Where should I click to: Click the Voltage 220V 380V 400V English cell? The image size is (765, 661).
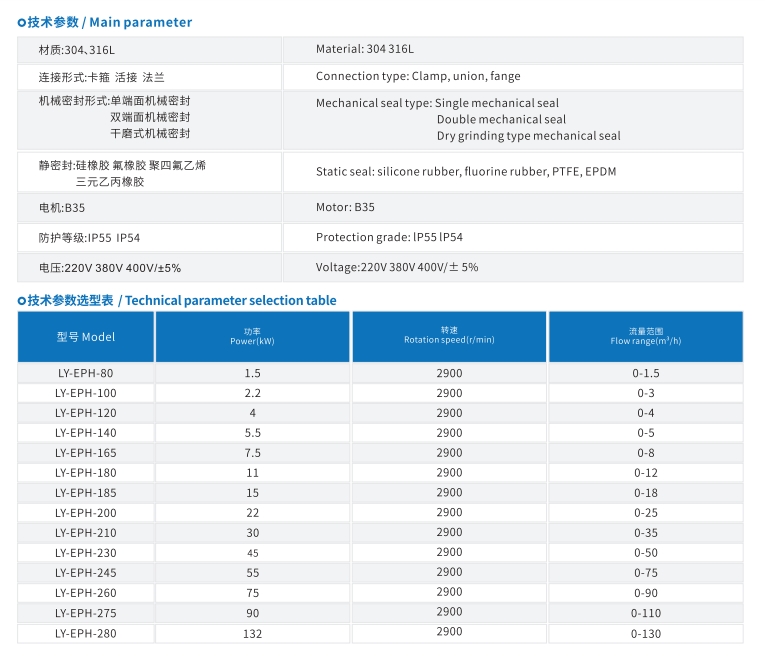point(397,267)
